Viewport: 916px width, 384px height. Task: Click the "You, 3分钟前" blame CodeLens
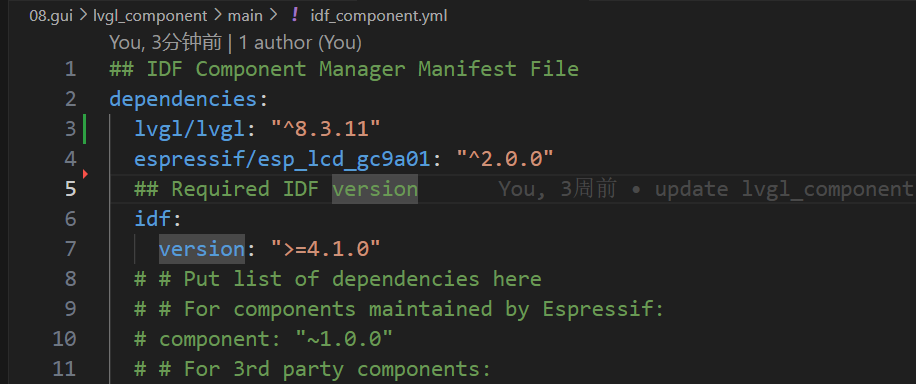[165, 43]
